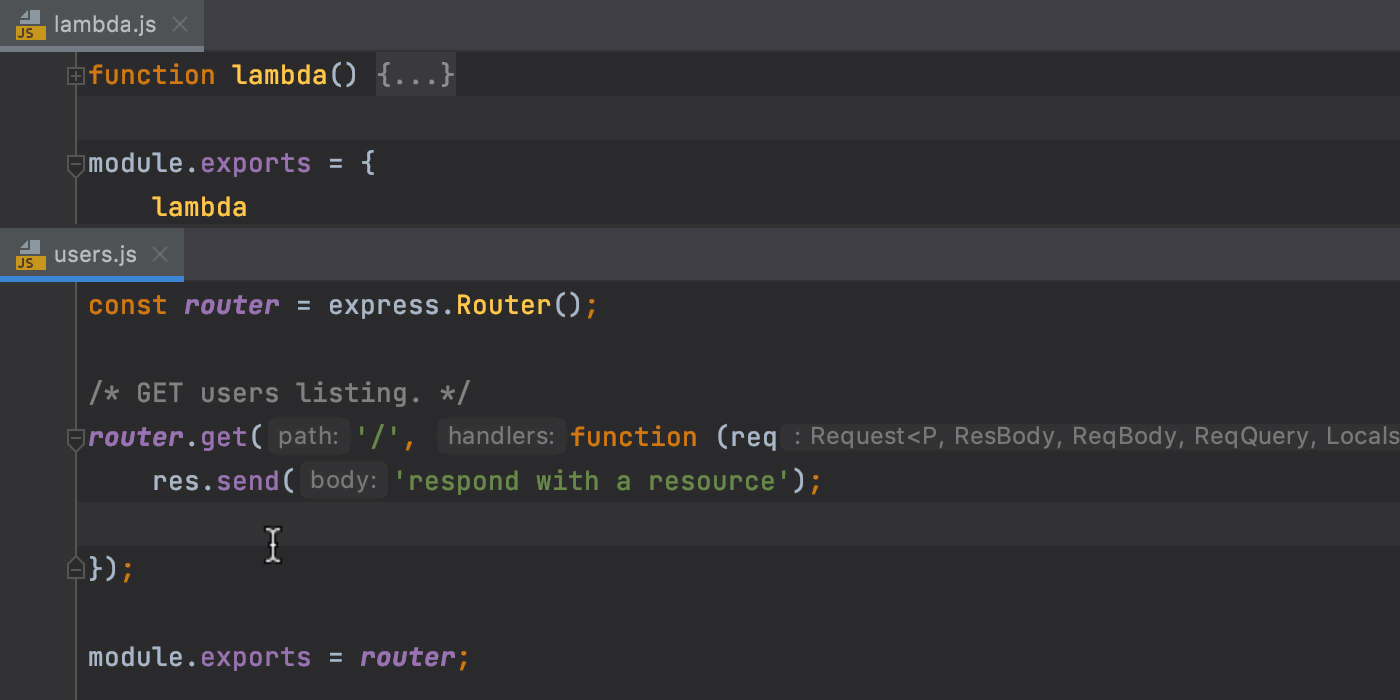Viewport: 1400px width, 700px height.
Task: Click the path: parameter hint
Action: [308, 435]
